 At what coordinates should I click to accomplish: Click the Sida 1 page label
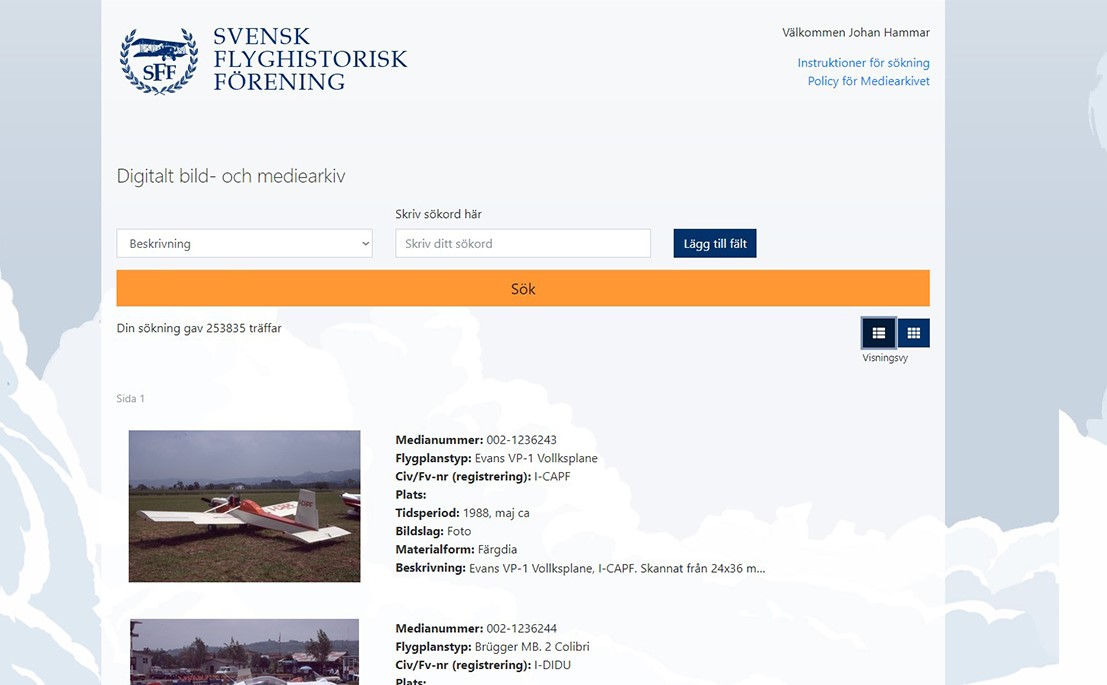pos(131,398)
